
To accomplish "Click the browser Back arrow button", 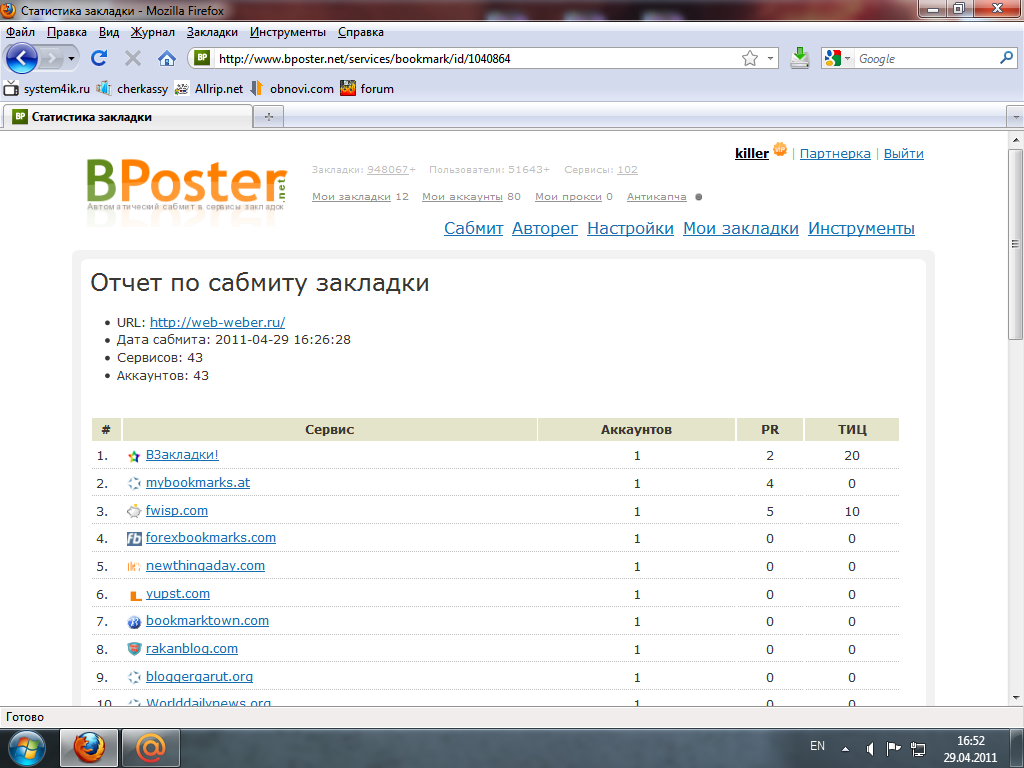I will [x=22, y=59].
